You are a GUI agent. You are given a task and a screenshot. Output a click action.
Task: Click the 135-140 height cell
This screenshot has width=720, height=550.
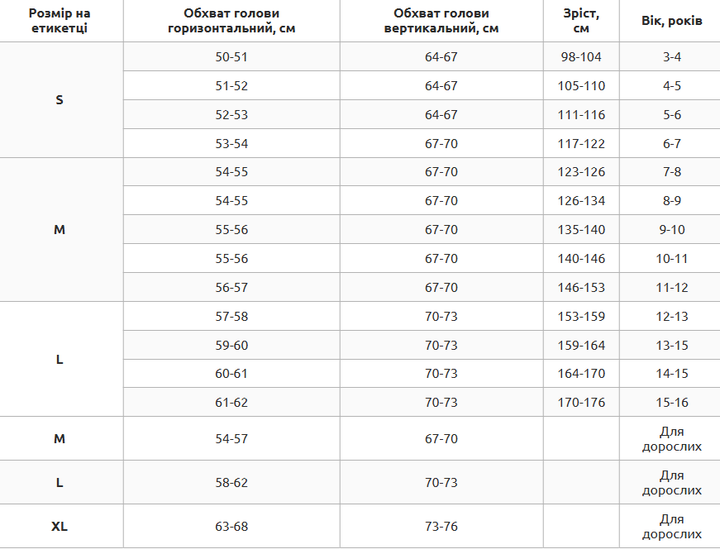(581, 229)
